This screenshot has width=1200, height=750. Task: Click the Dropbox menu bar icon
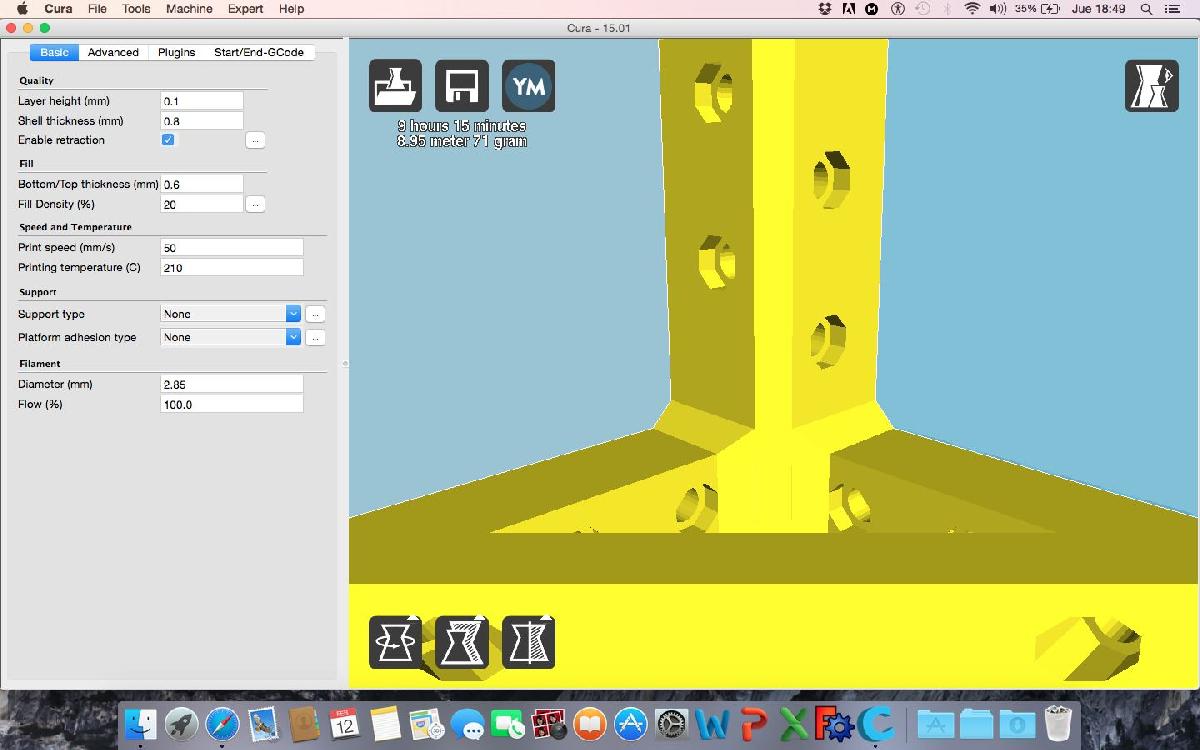pyautogui.click(x=824, y=9)
